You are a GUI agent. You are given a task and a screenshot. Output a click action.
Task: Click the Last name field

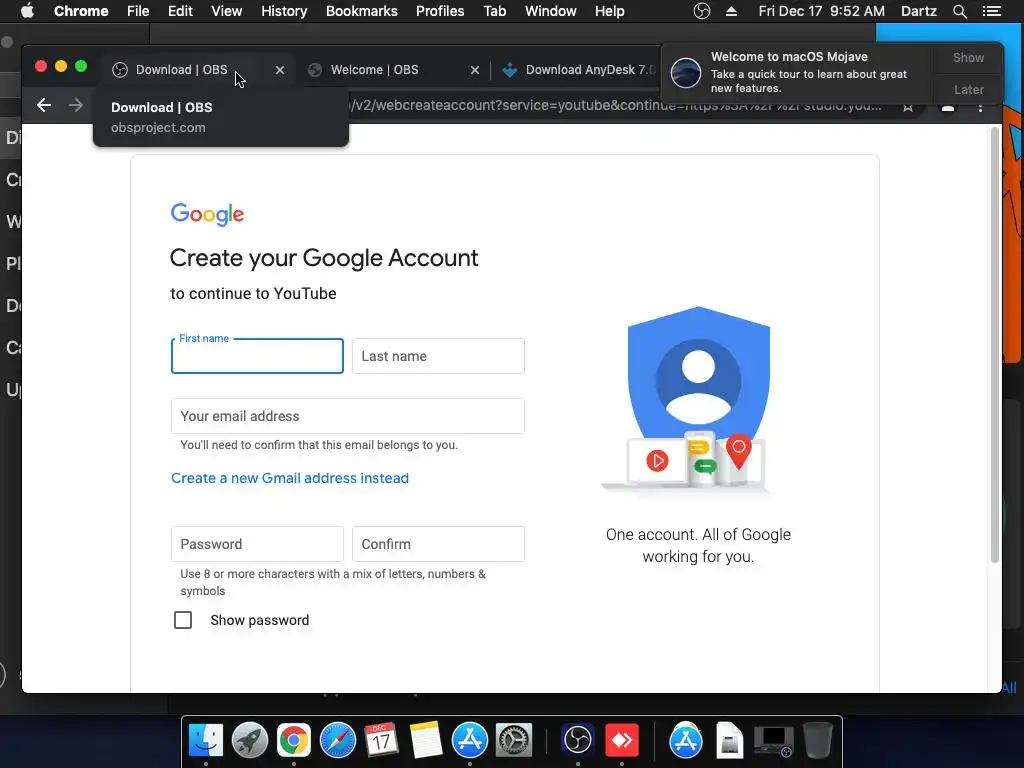438,356
